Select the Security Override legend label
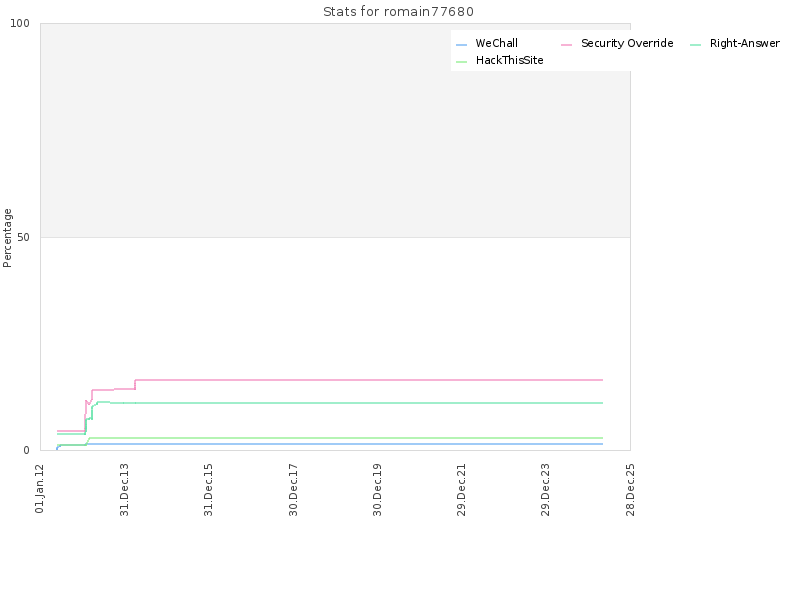 click(x=627, y=43)
